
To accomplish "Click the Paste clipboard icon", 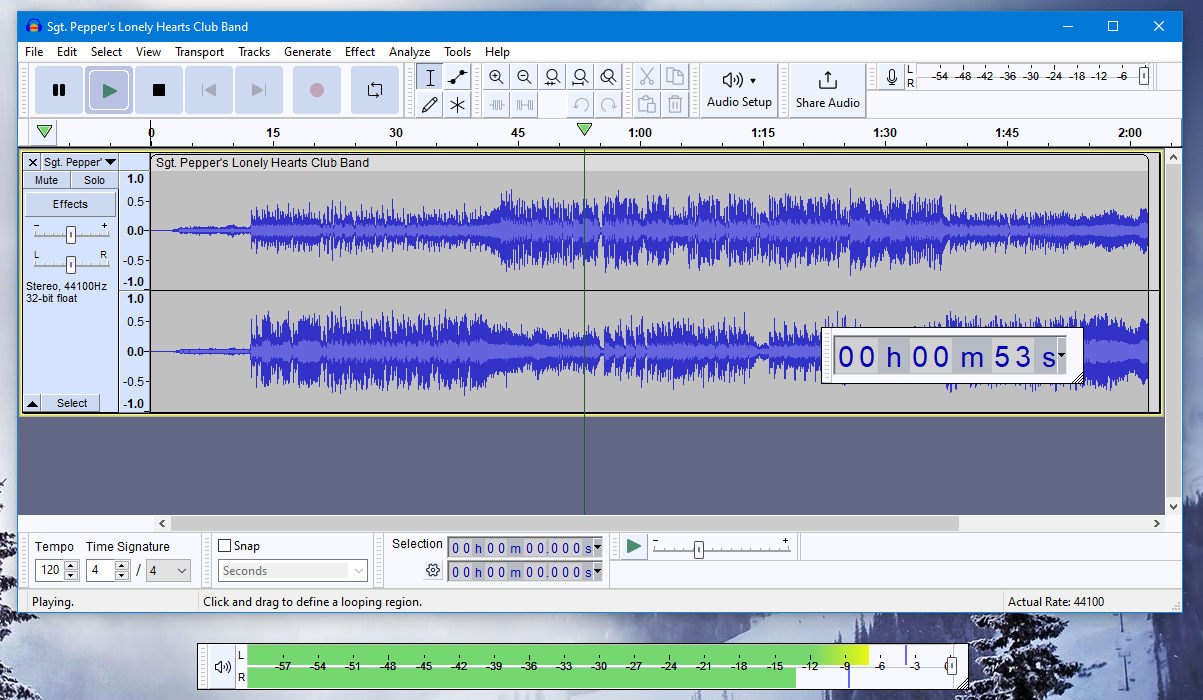I will (646, 104).
